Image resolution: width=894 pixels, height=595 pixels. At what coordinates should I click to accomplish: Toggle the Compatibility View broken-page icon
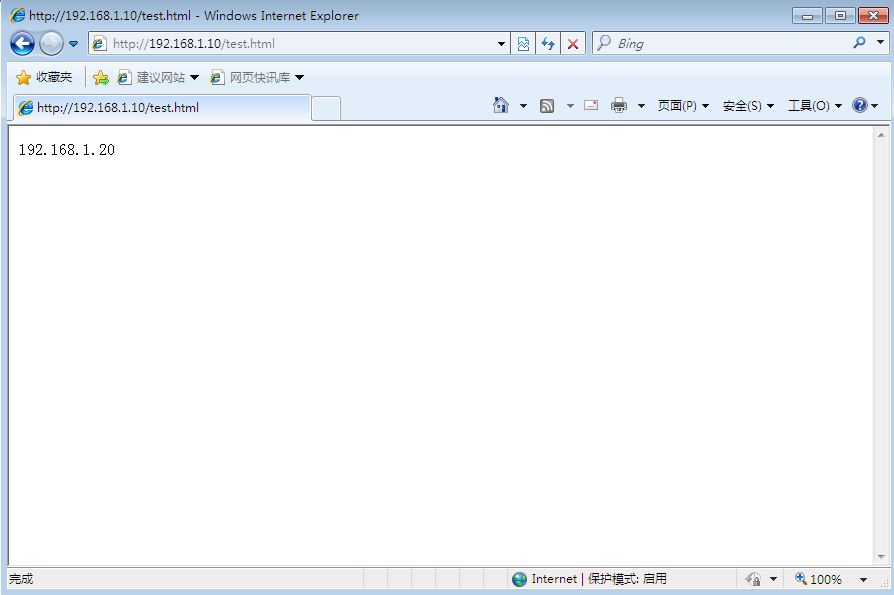point(523,44)
